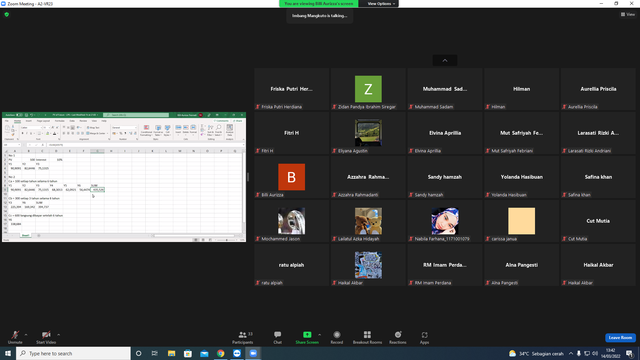This screenshot has width=640, height=360.
Task: Click the Record button
Action: coord(337,337)
